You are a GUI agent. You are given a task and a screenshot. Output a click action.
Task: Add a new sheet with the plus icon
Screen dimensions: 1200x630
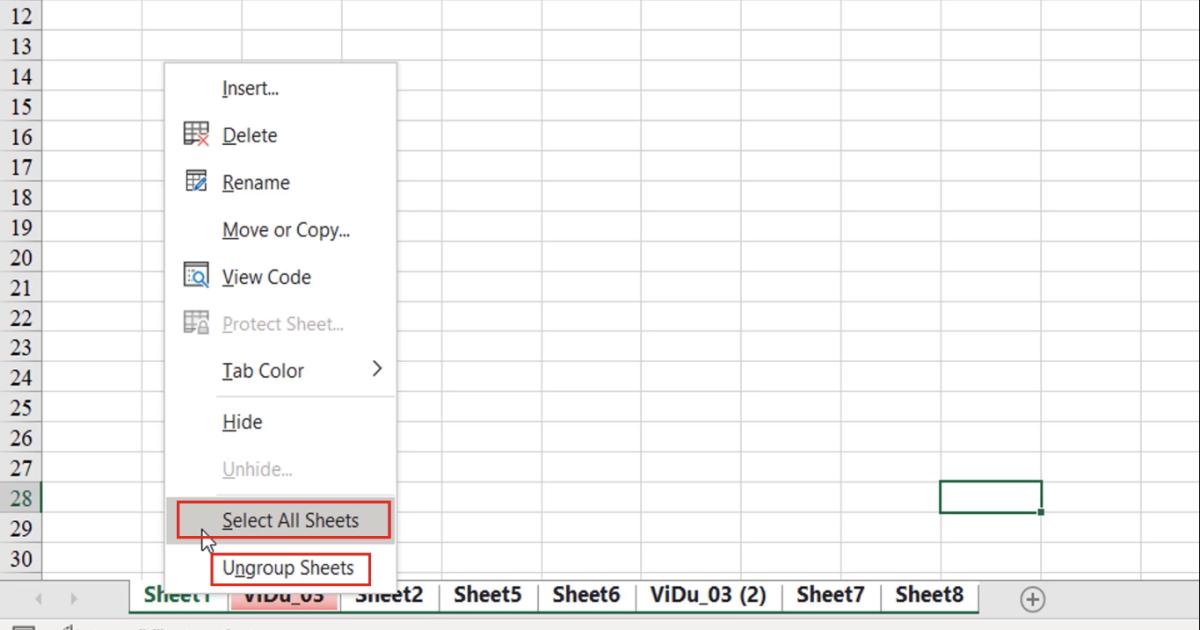pos(1032,597)
